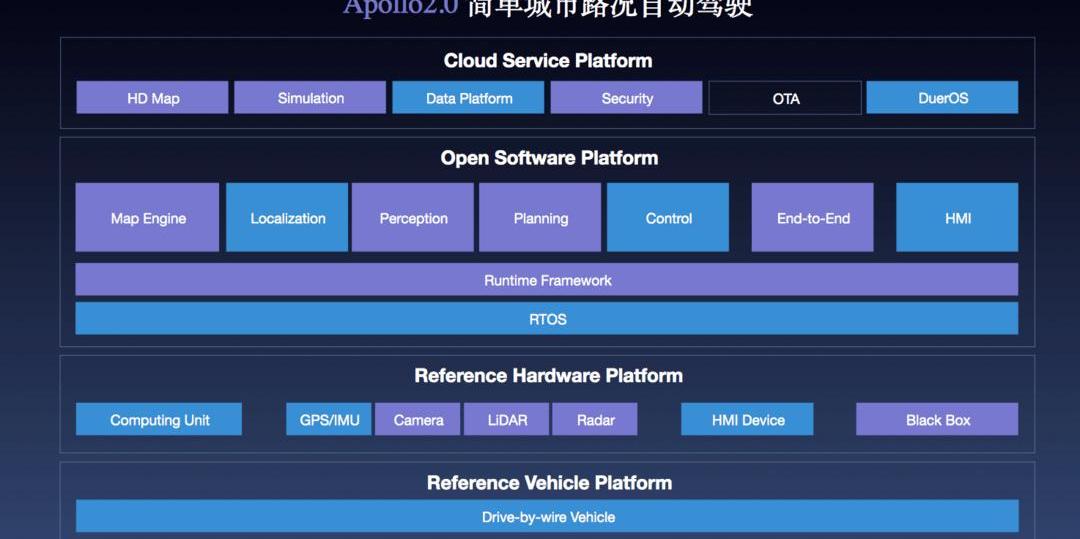Click the Apollo2.0 slide title text
This screenshot has width=1080, height=539.
pyautogui.click(x=548, y=8)
